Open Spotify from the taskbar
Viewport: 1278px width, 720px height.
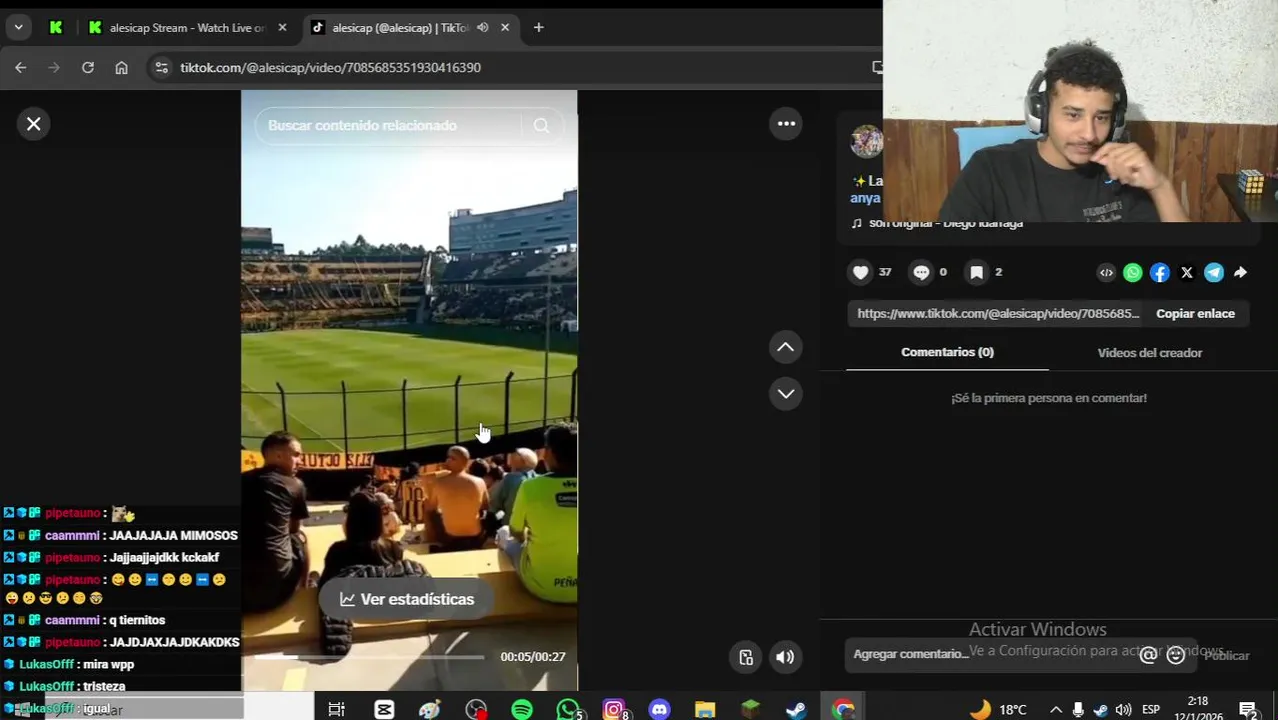[522, 709]
